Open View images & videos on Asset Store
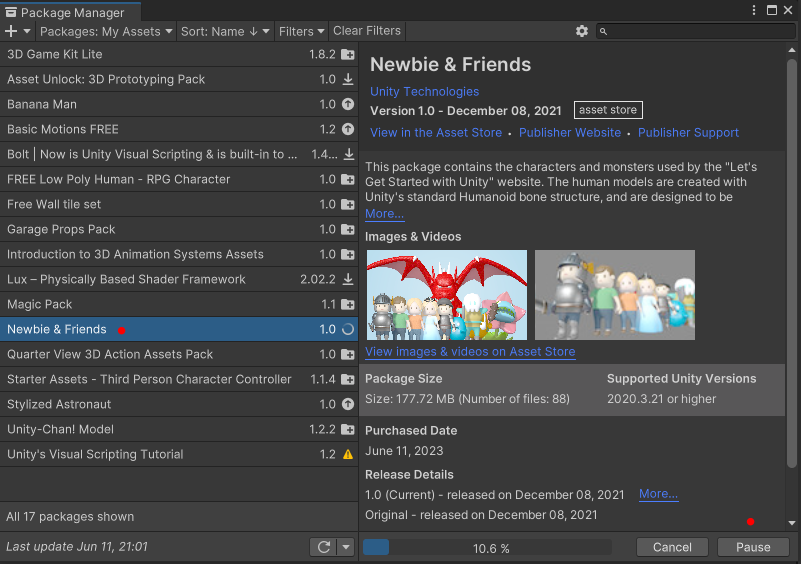Image resolution: width=801 pixels, height=564 pixels. pyautogui.click(x=470, y=352)
